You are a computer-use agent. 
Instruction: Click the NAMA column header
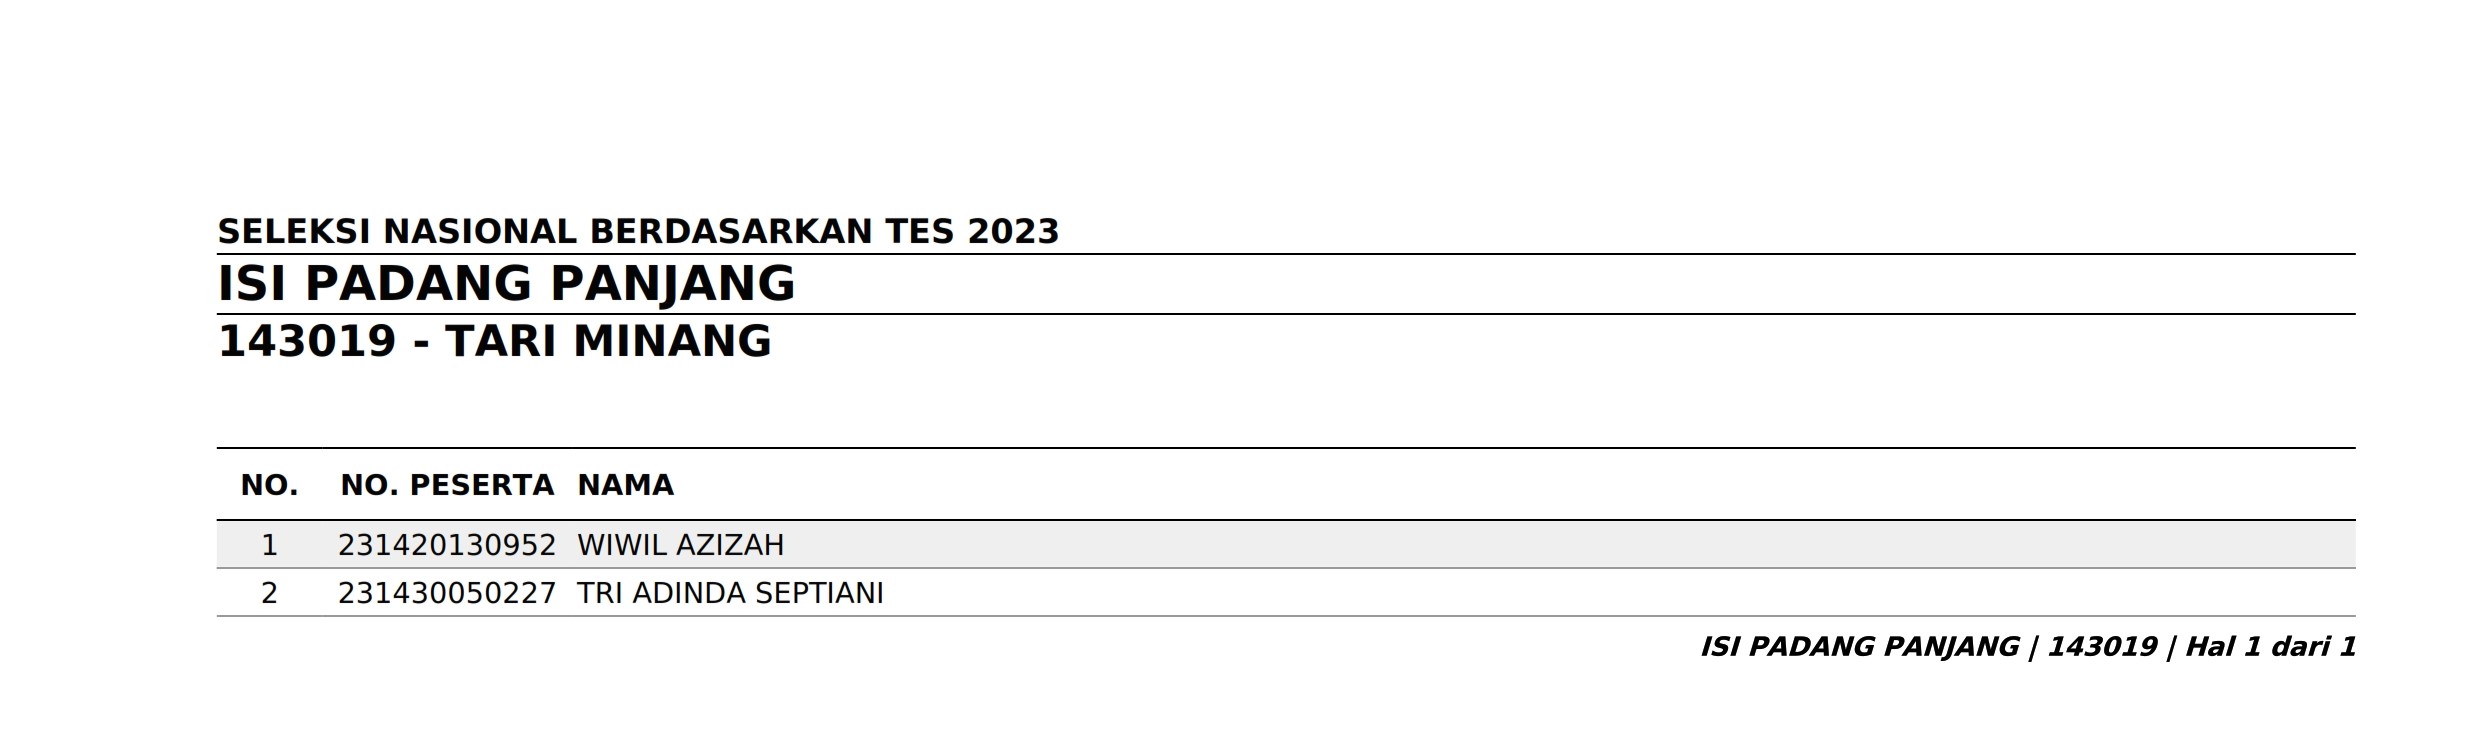click(626, 485)
